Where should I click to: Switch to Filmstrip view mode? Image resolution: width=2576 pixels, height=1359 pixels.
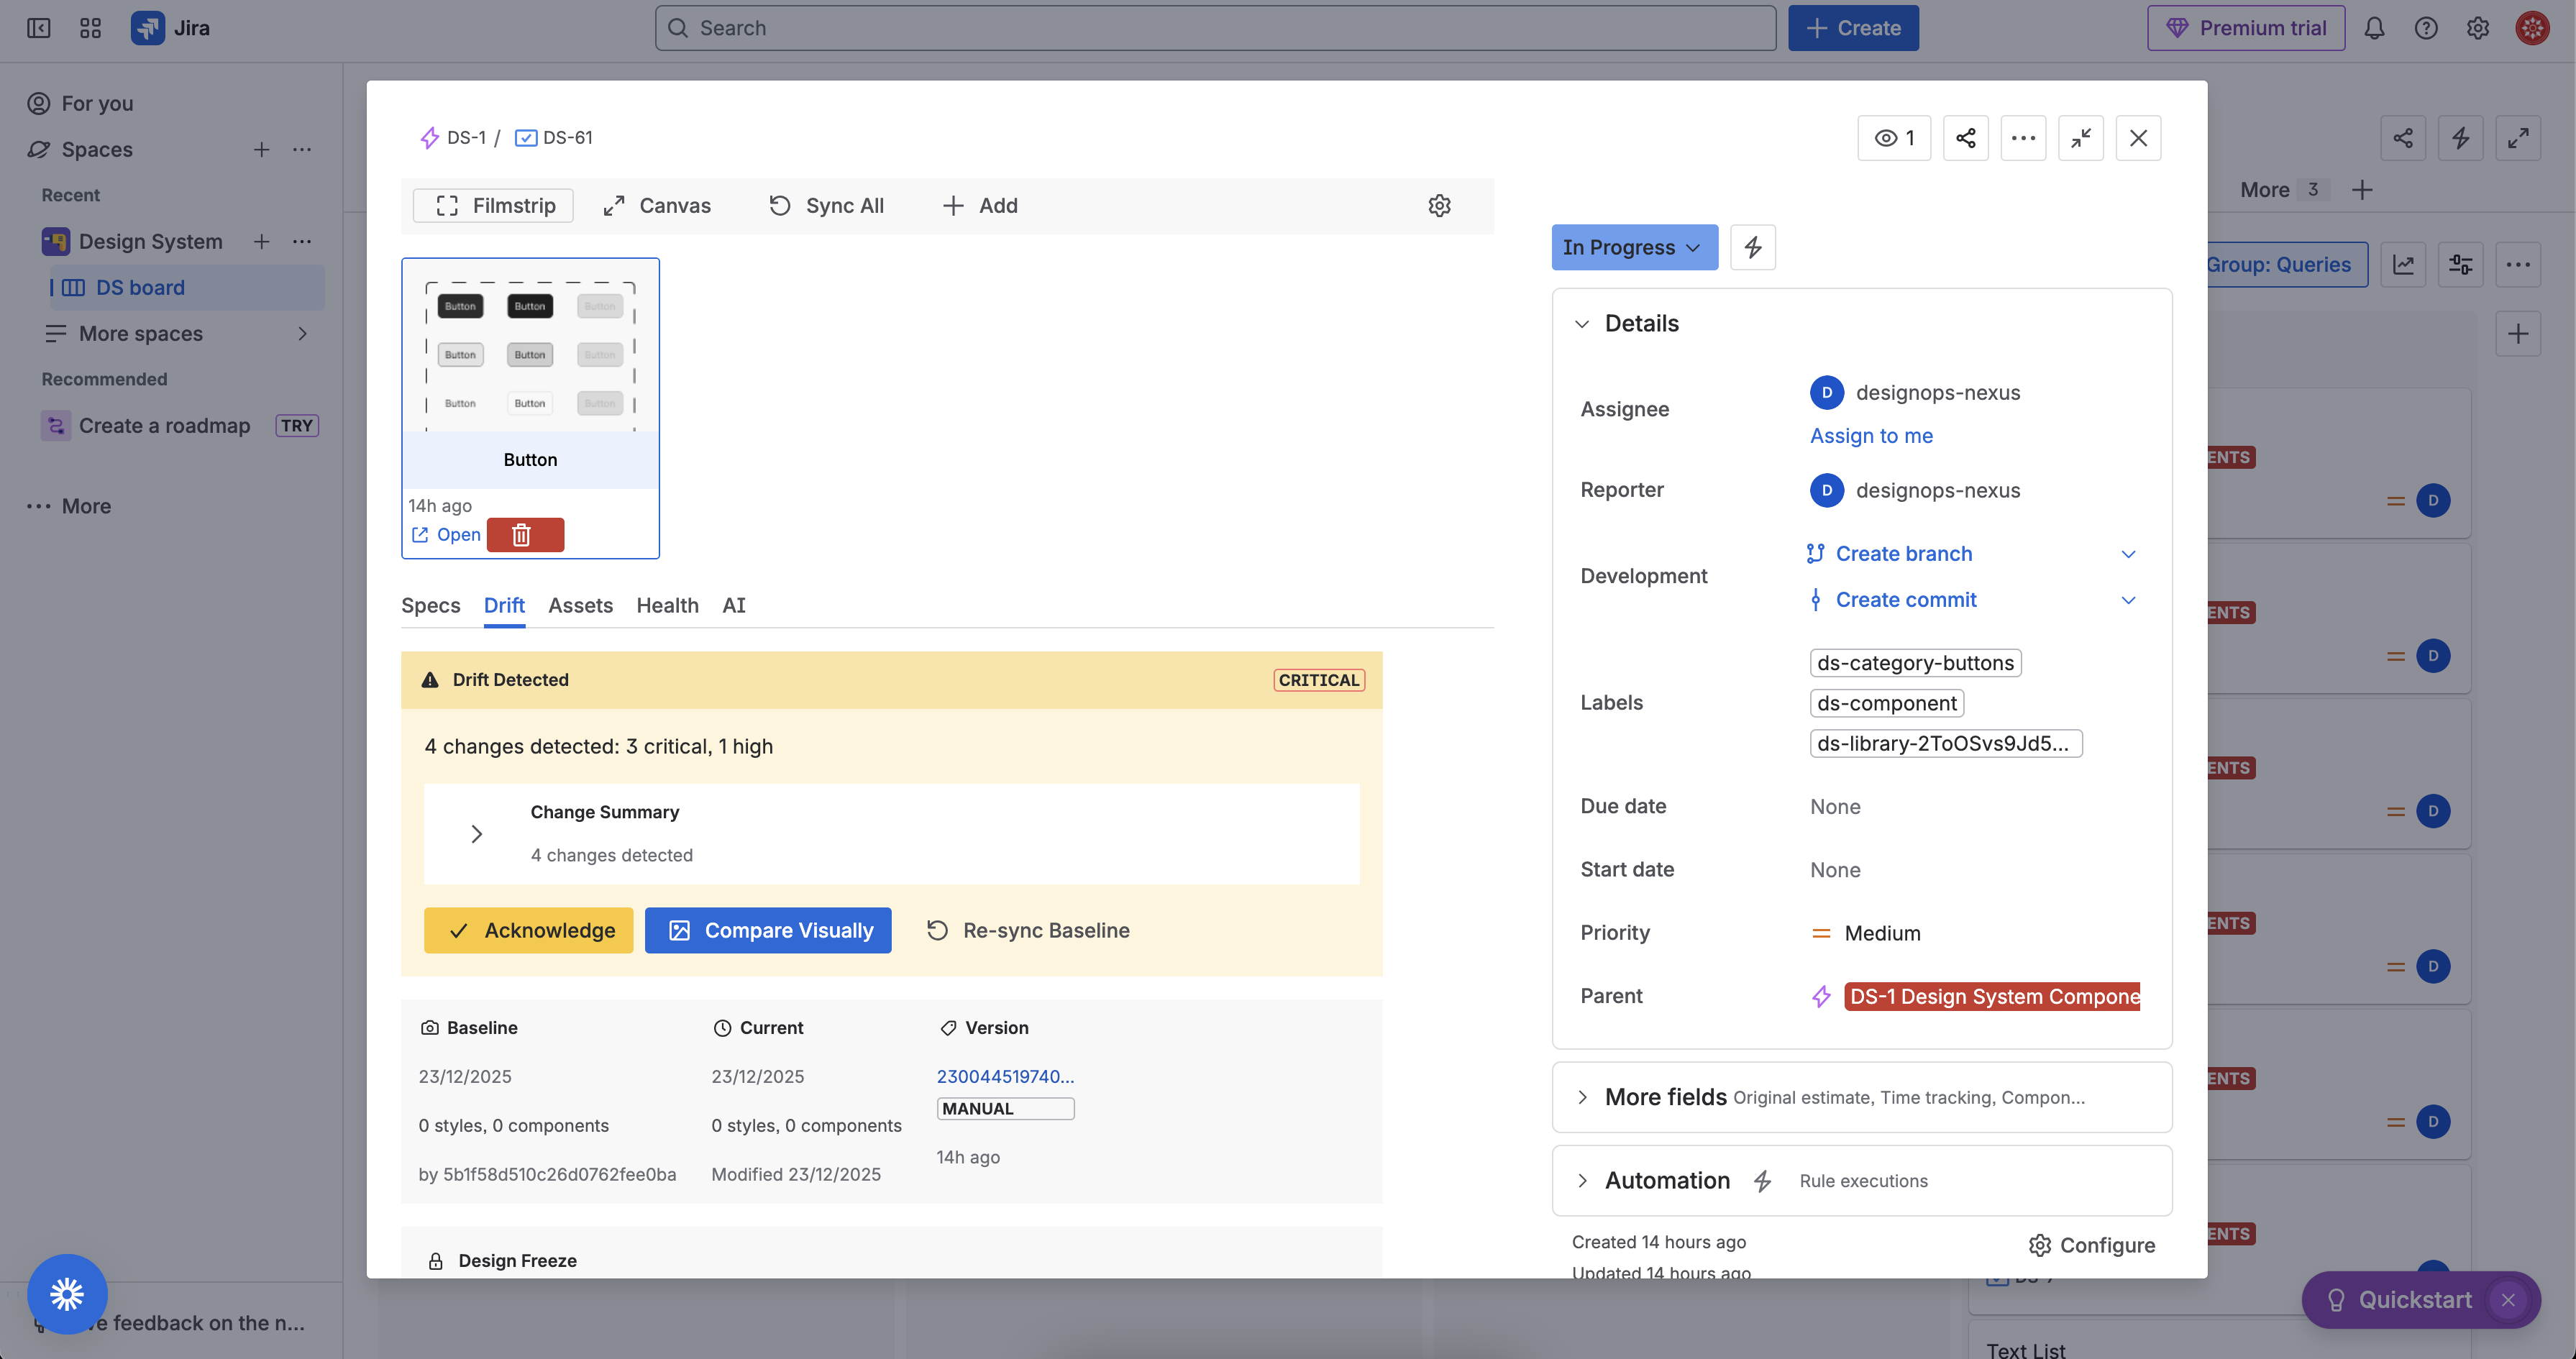[x=493, y=206]
